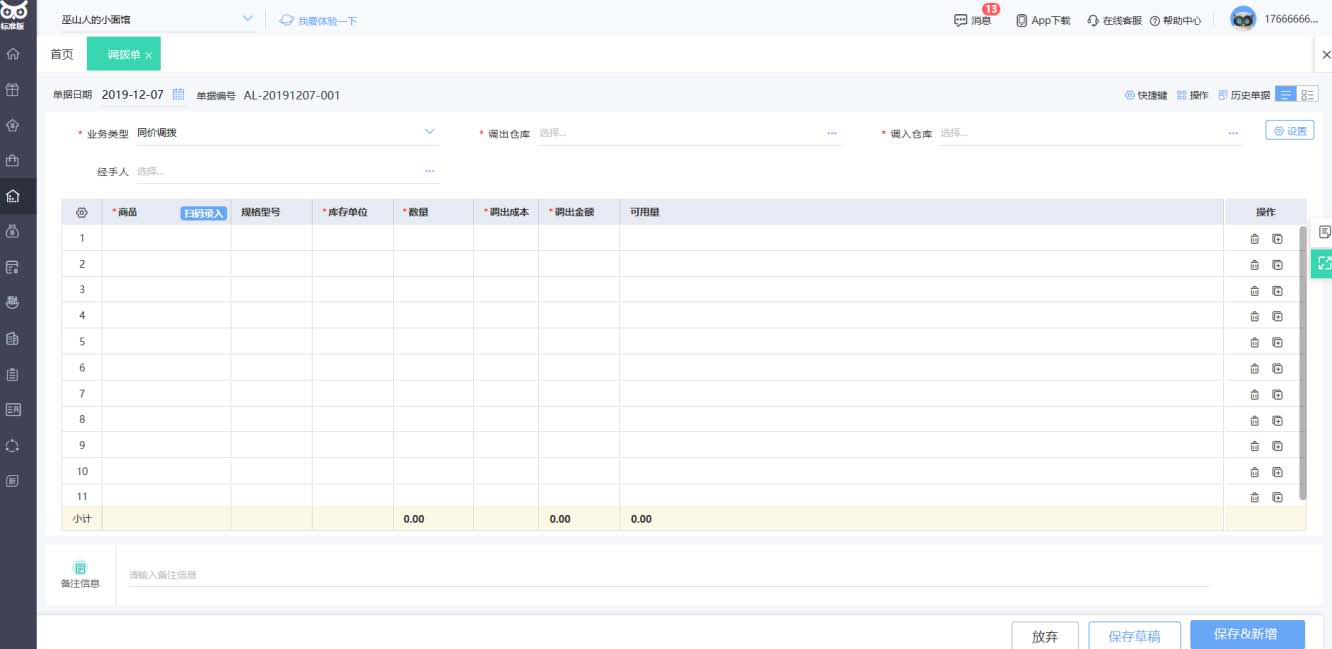Click the green fullscreen expand icon

1323,264
